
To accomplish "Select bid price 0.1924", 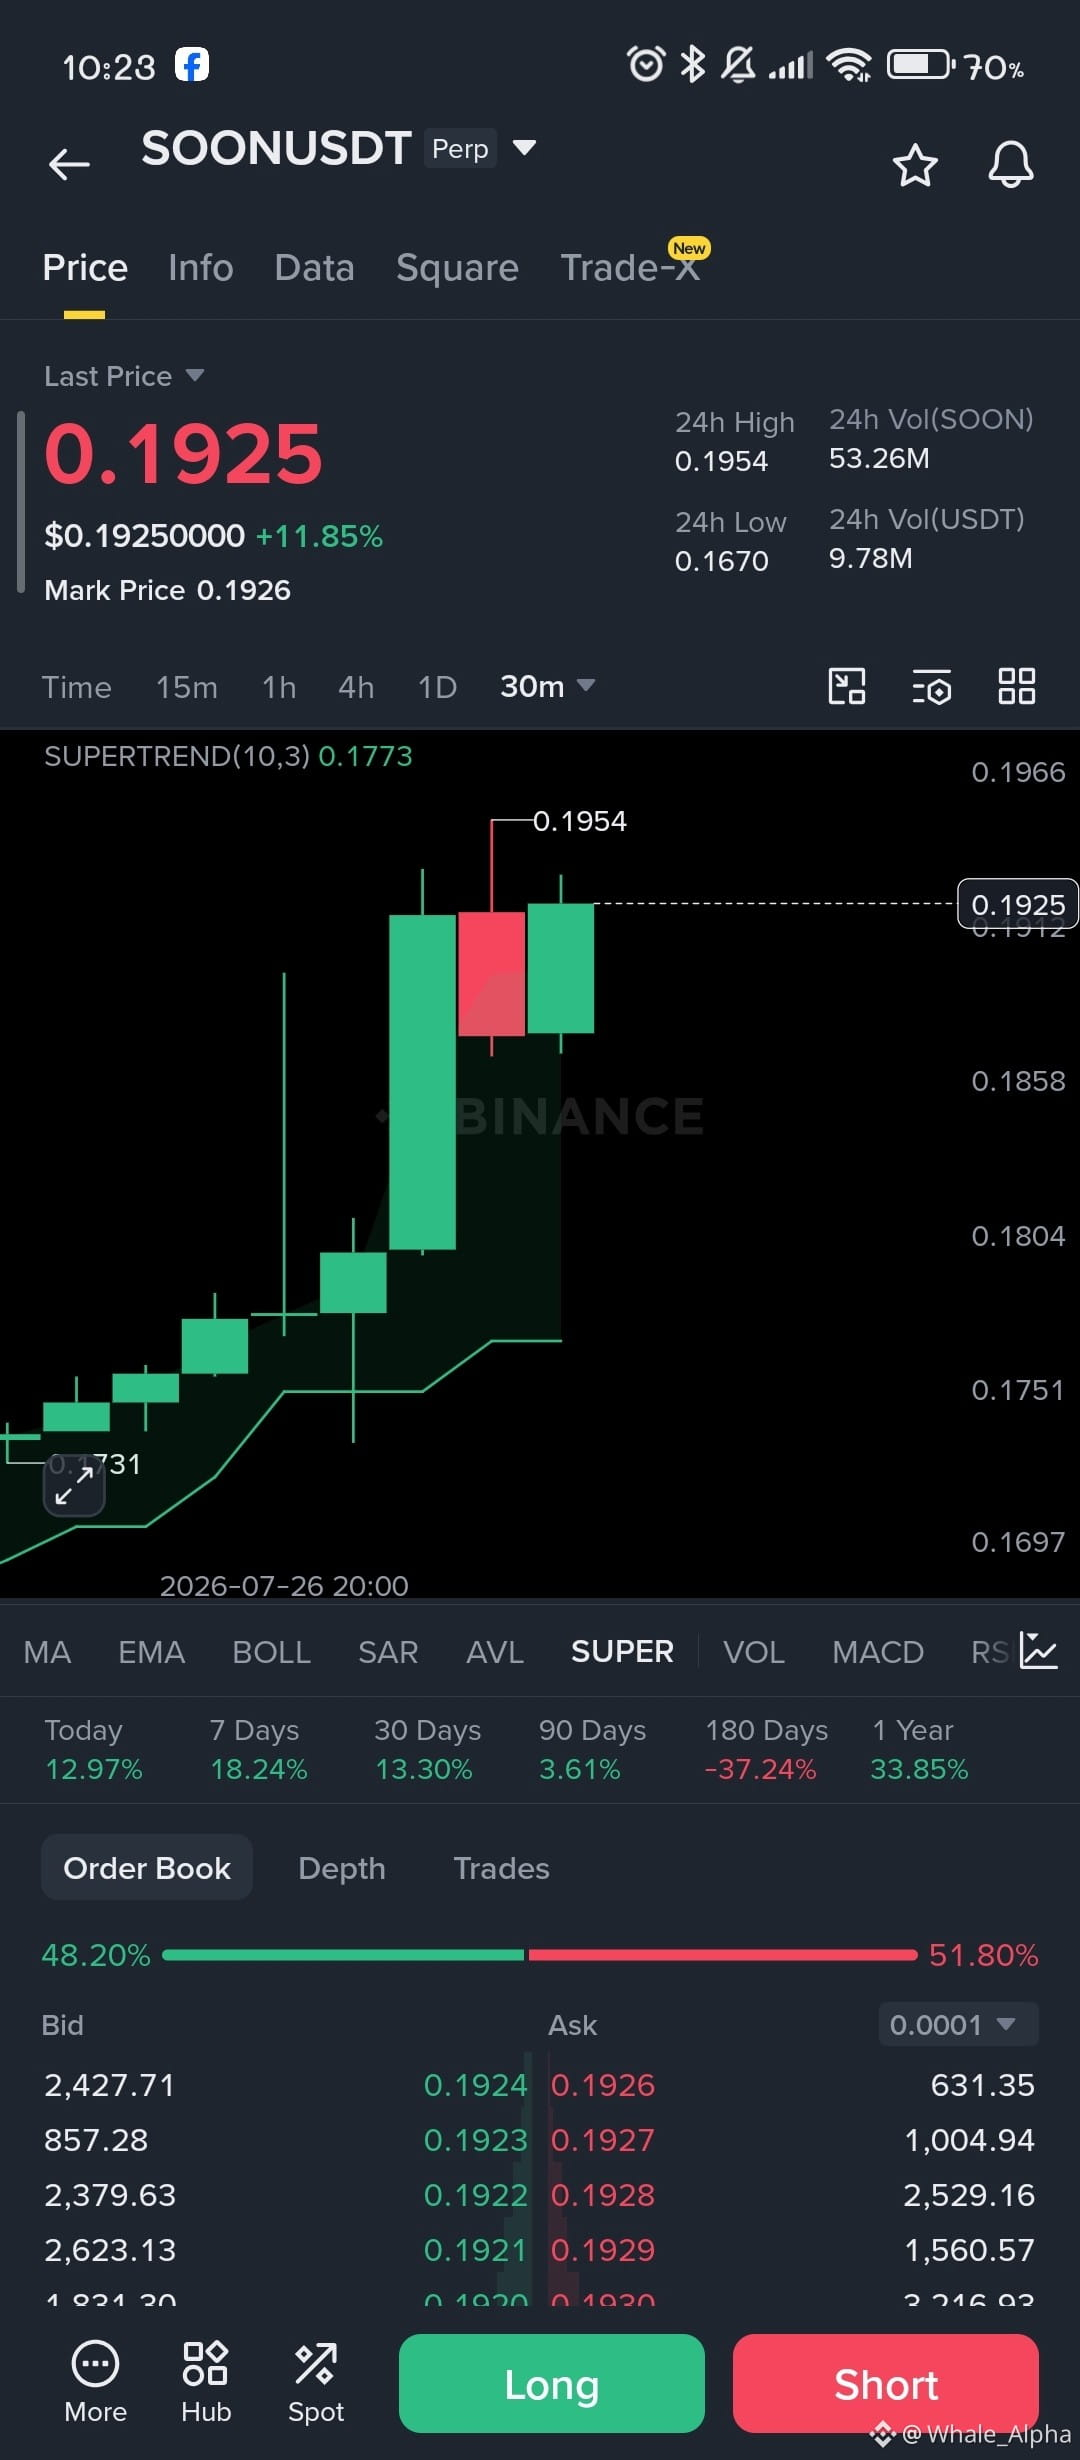I will pyautogui.click(x=475, y=2085).
